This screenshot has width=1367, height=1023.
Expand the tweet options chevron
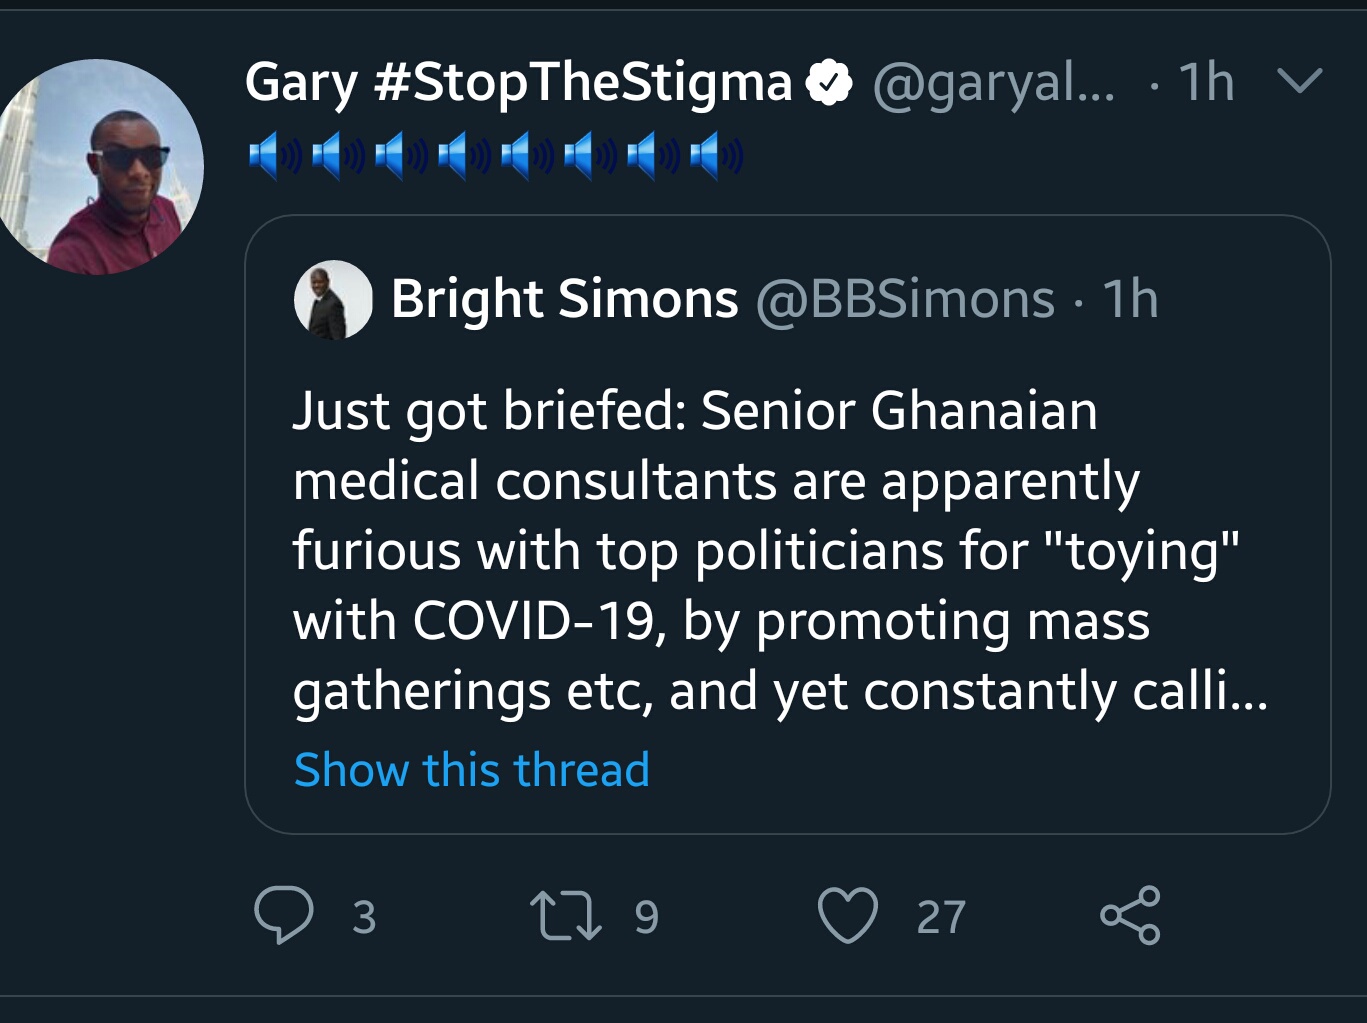(x=1300, y=81)
